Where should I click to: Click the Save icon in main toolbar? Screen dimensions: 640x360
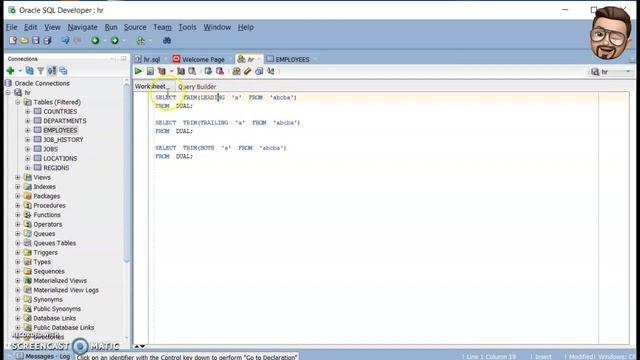click(x=36, y=40)
